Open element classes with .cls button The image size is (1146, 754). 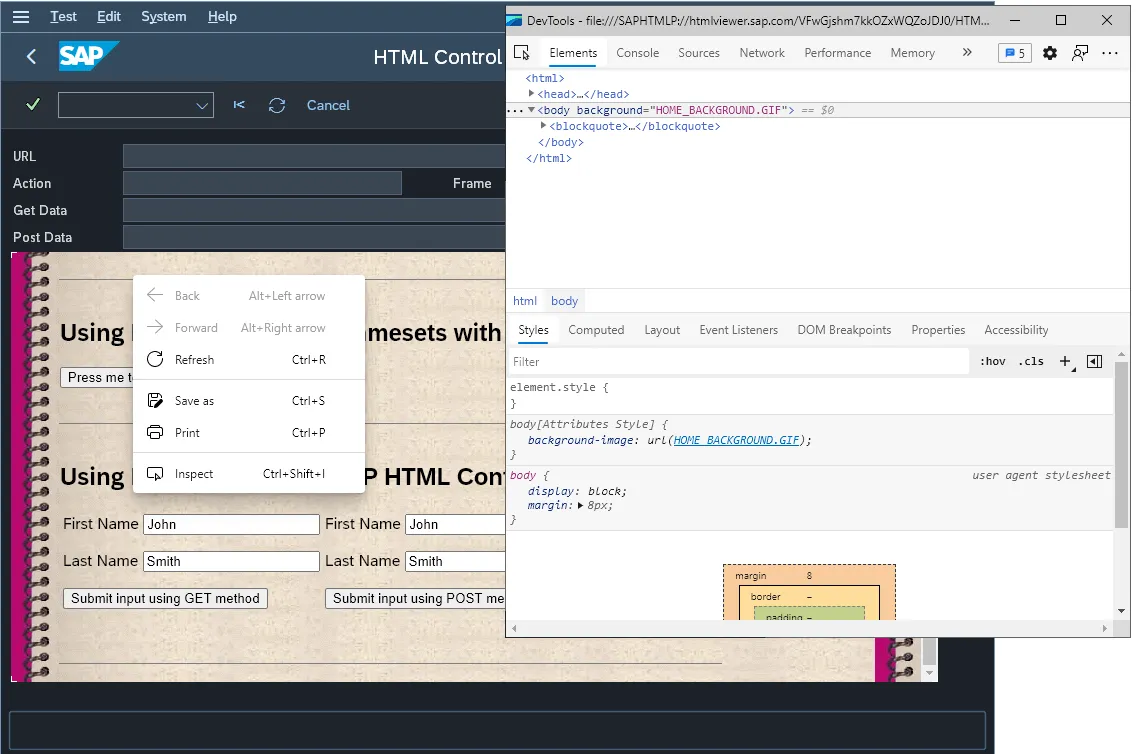click(1030, 361)
